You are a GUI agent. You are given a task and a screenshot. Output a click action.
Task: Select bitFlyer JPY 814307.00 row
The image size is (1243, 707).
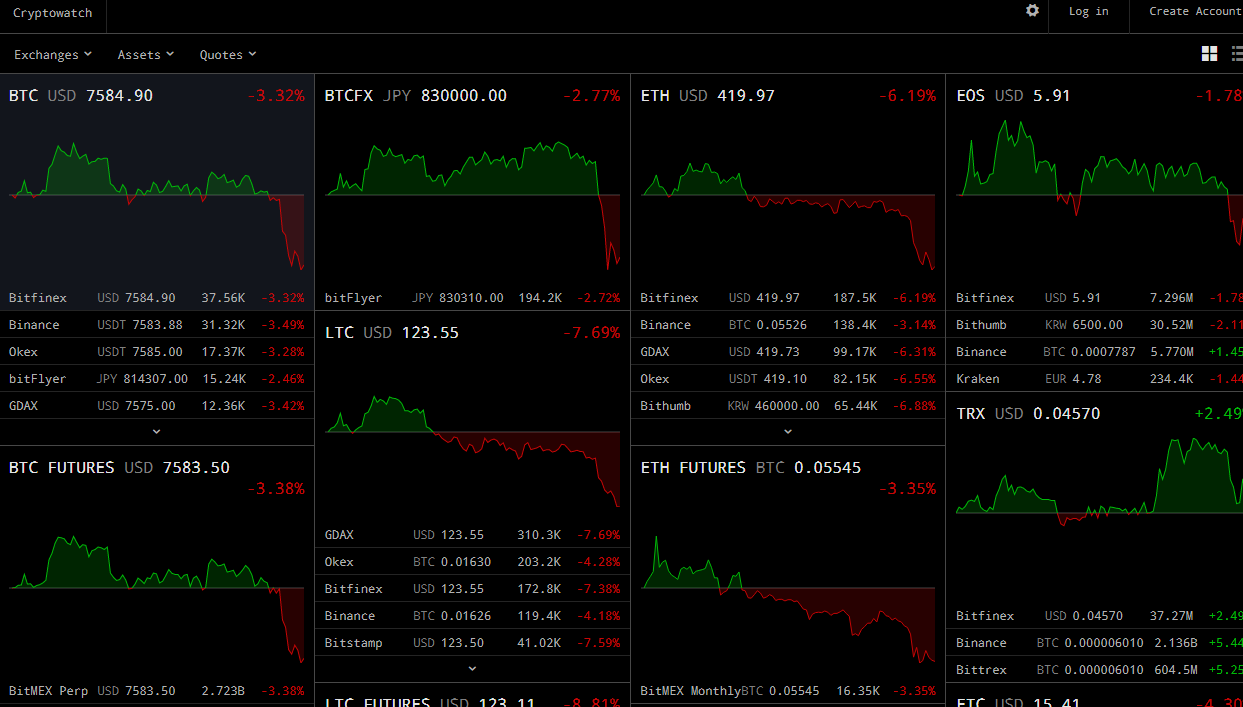pos(156,379)
